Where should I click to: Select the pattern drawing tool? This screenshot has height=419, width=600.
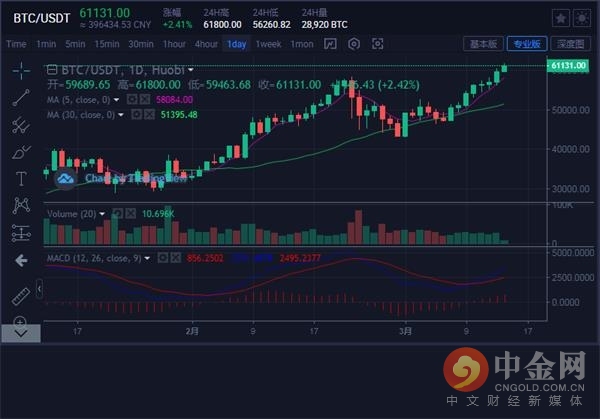point(21,205)
